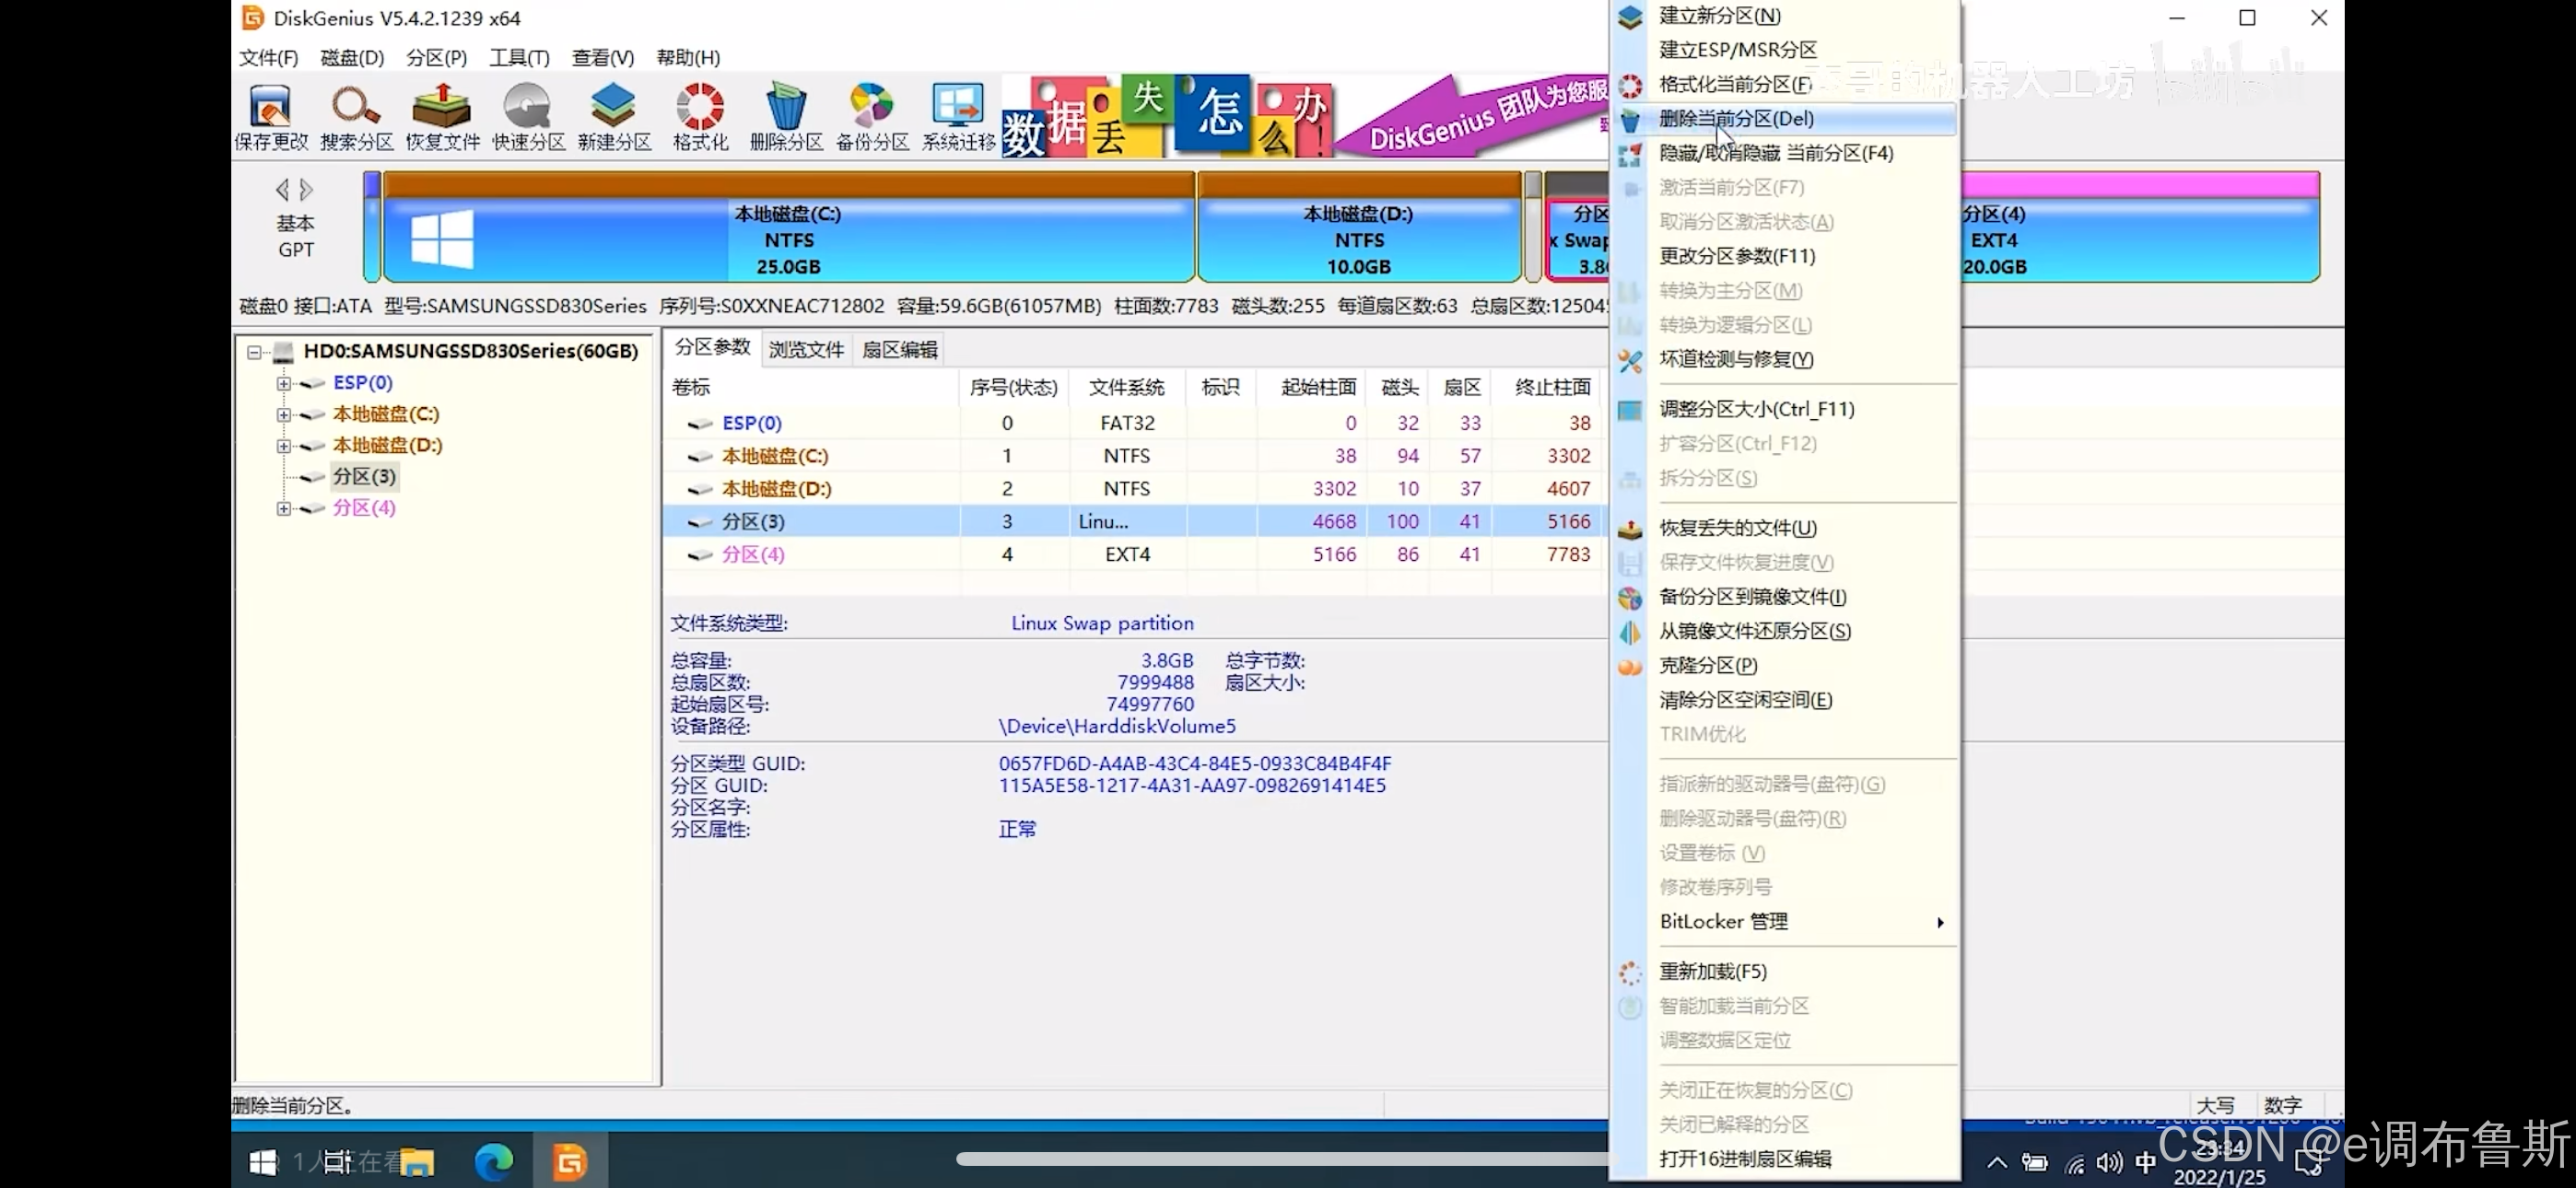This screenshot has height=1188, width=2576.
Task: Click the partition GUID value 115A5E58
Action: [1192, 786]
